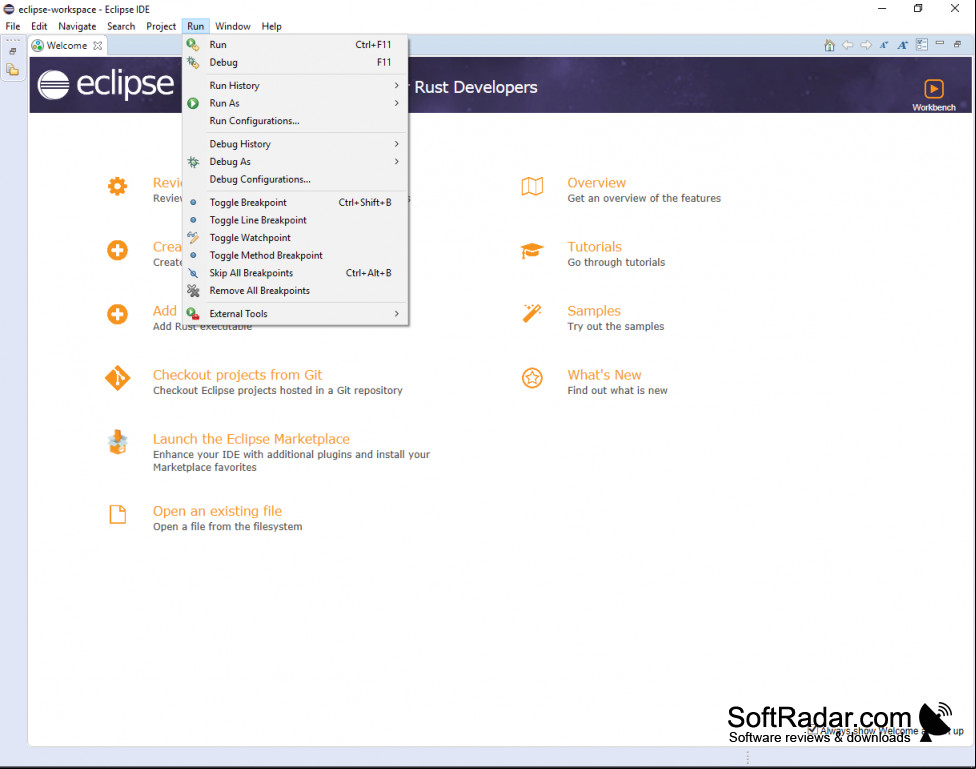The width and height of the screenshot is (976, 769).
Task: Open the Checkout projects from Git link
Action: click(237, 375)
